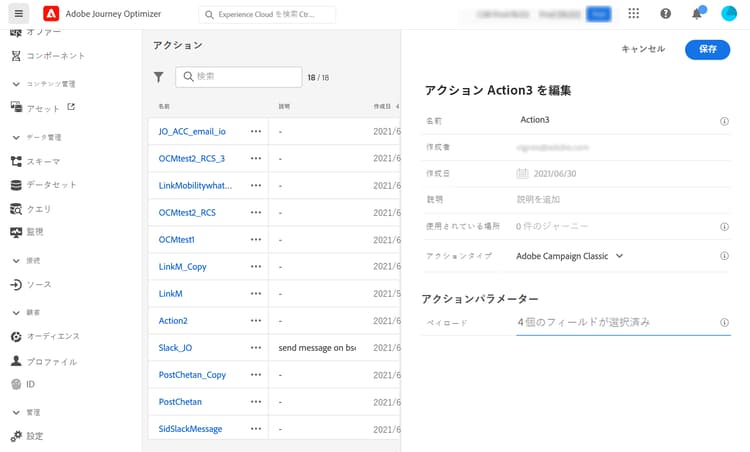Click the external link icon beside アセット
750x452 pixels.
(71, 107)
